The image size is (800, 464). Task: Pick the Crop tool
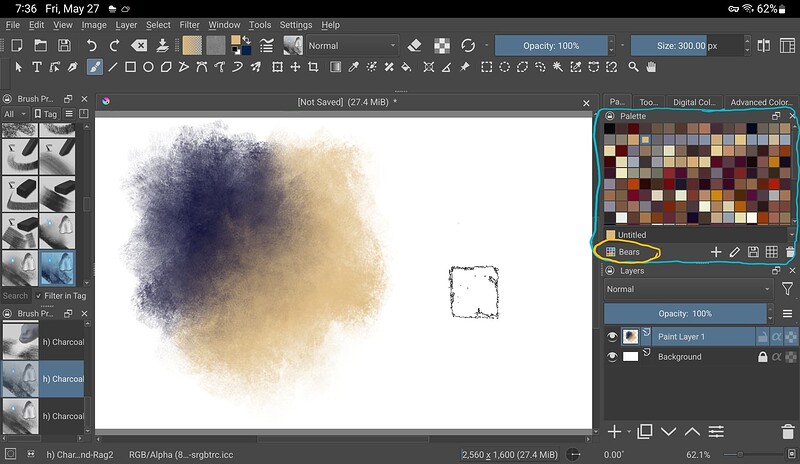click(x=313, y=67)
